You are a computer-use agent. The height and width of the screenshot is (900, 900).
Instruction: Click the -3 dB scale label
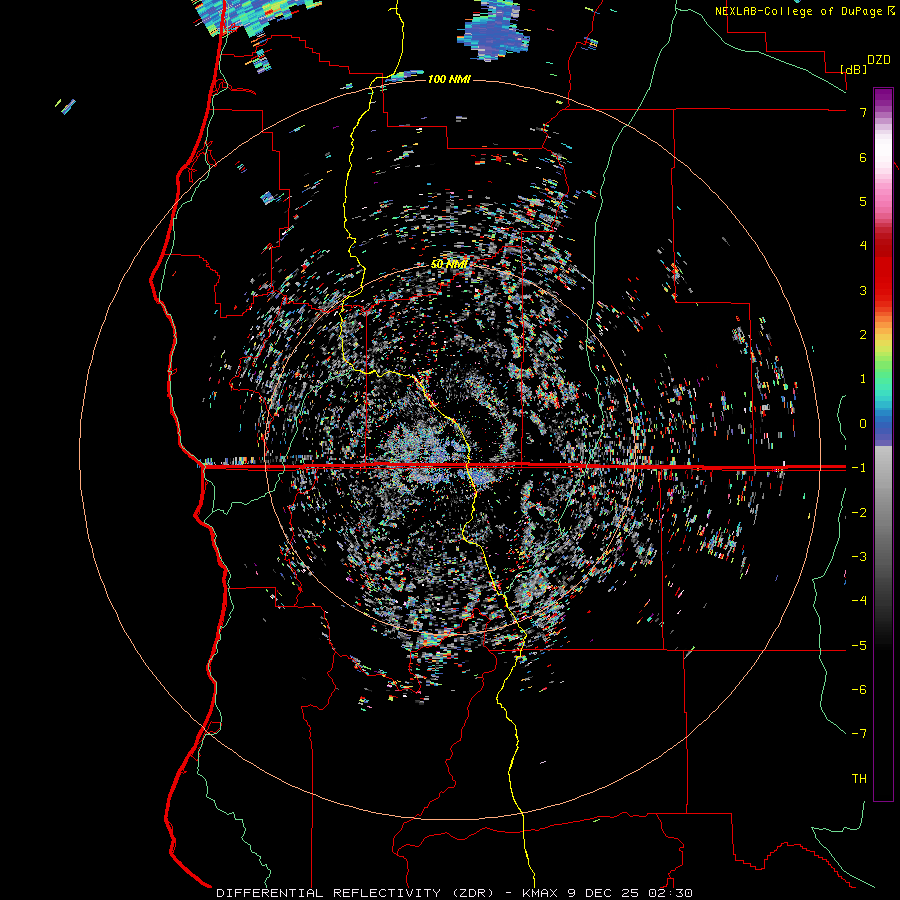(859, 557)
